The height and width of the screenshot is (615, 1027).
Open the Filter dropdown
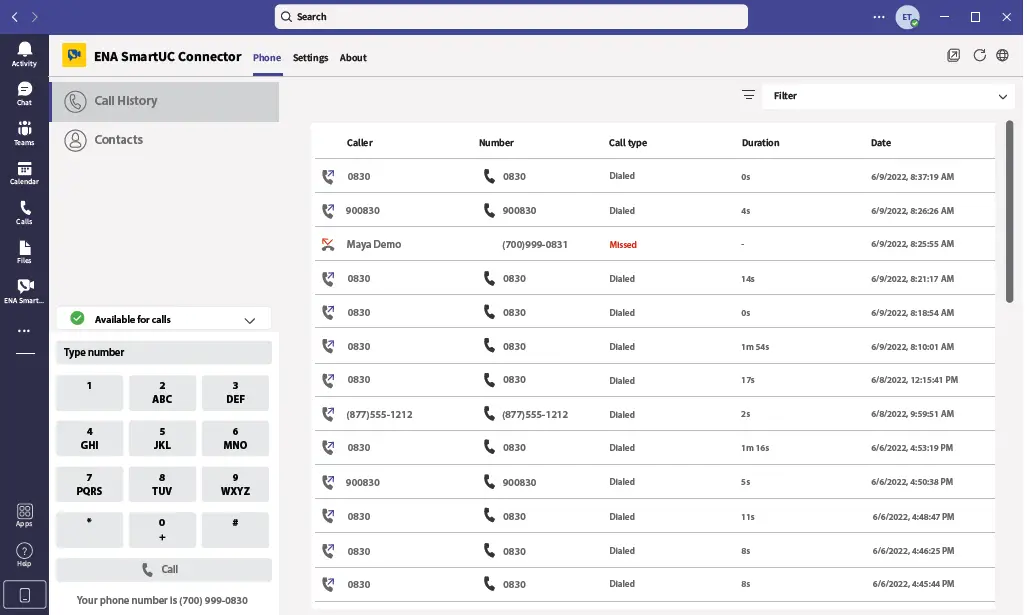[x=888, y=95]
